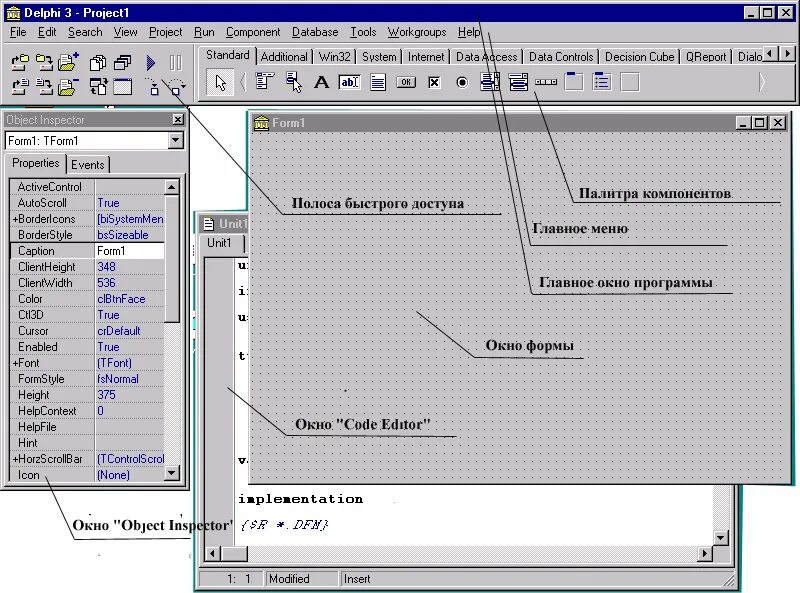Image resolution: width=800 pixels, height=593 pixels.
Task: Click the Open File speedbar icon
Action: (20, 87)
